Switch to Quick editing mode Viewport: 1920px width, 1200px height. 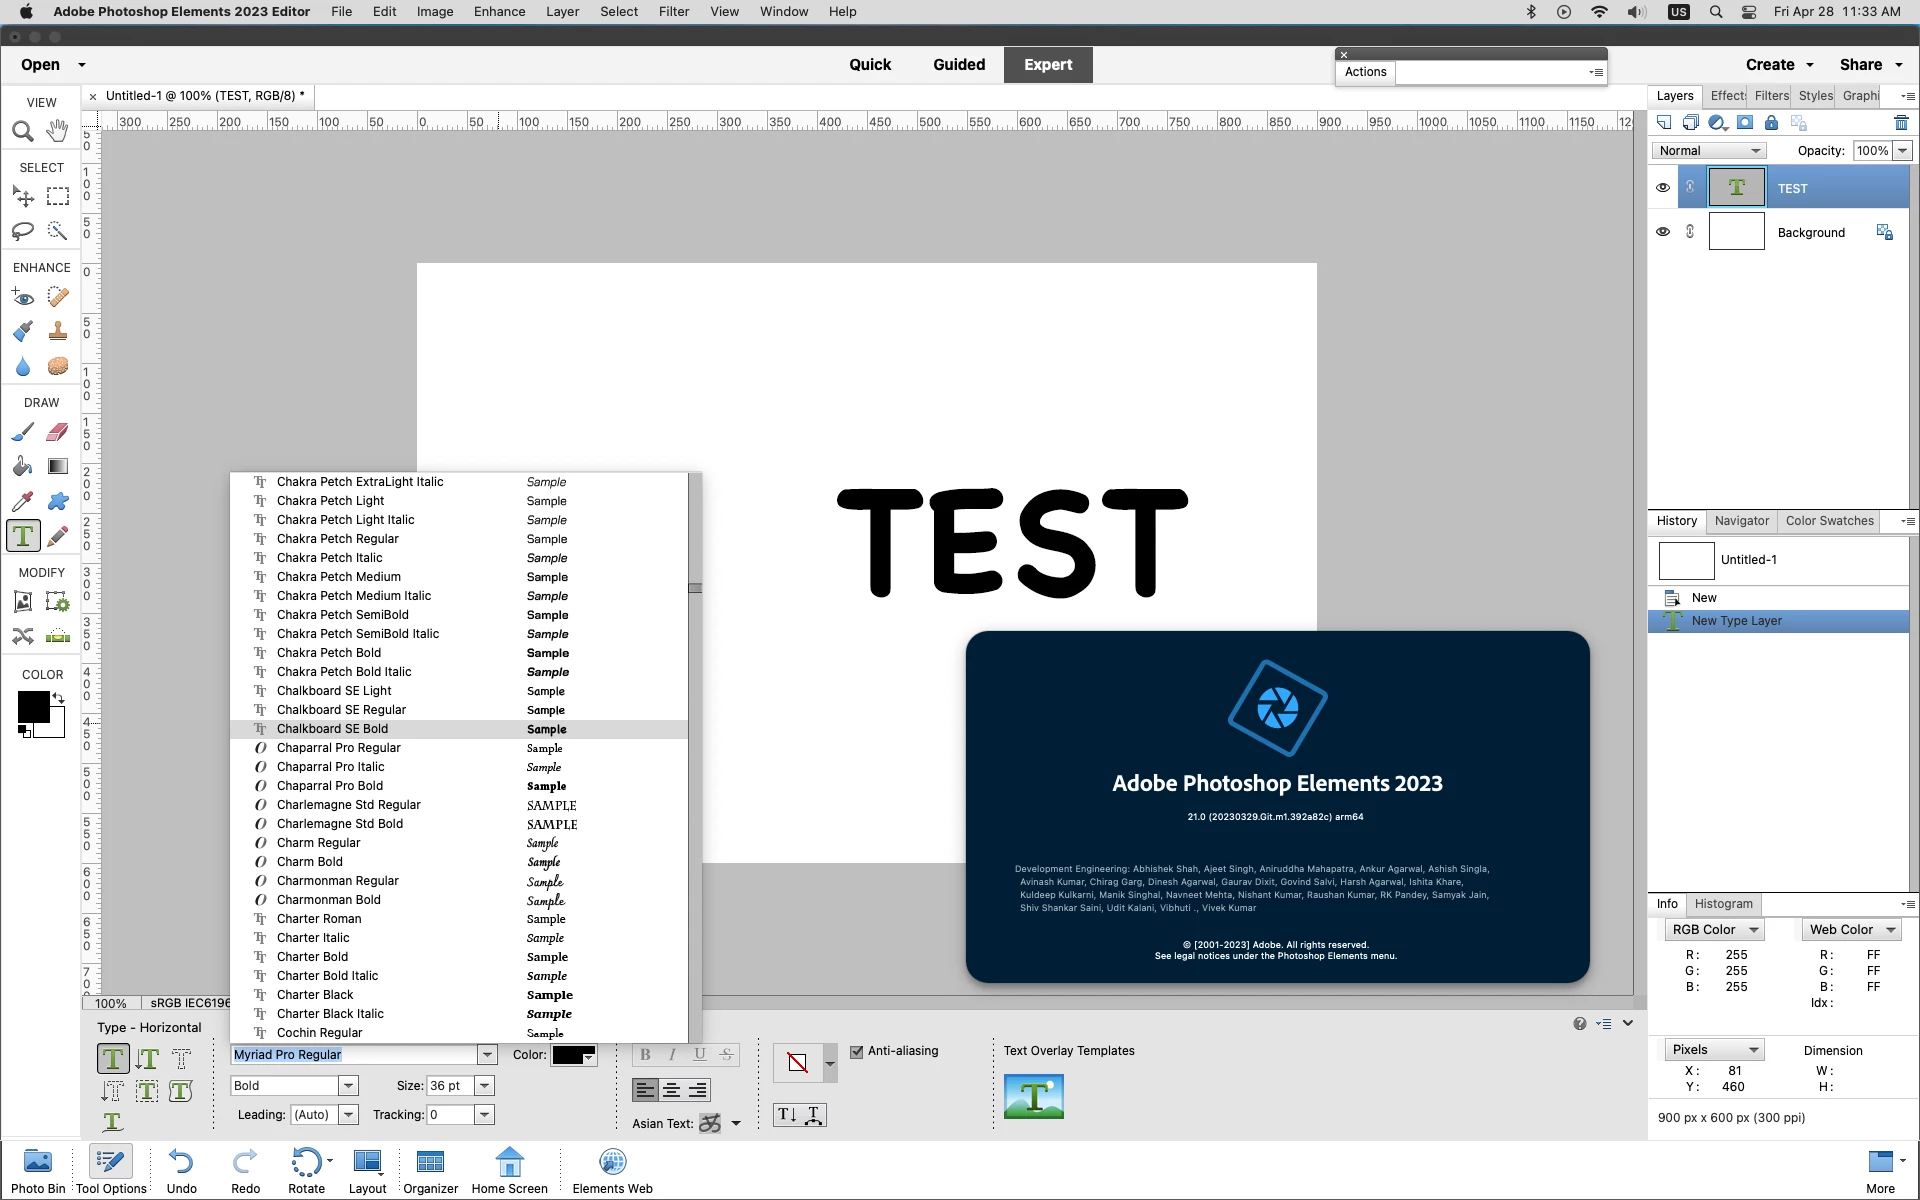point(869,65)
